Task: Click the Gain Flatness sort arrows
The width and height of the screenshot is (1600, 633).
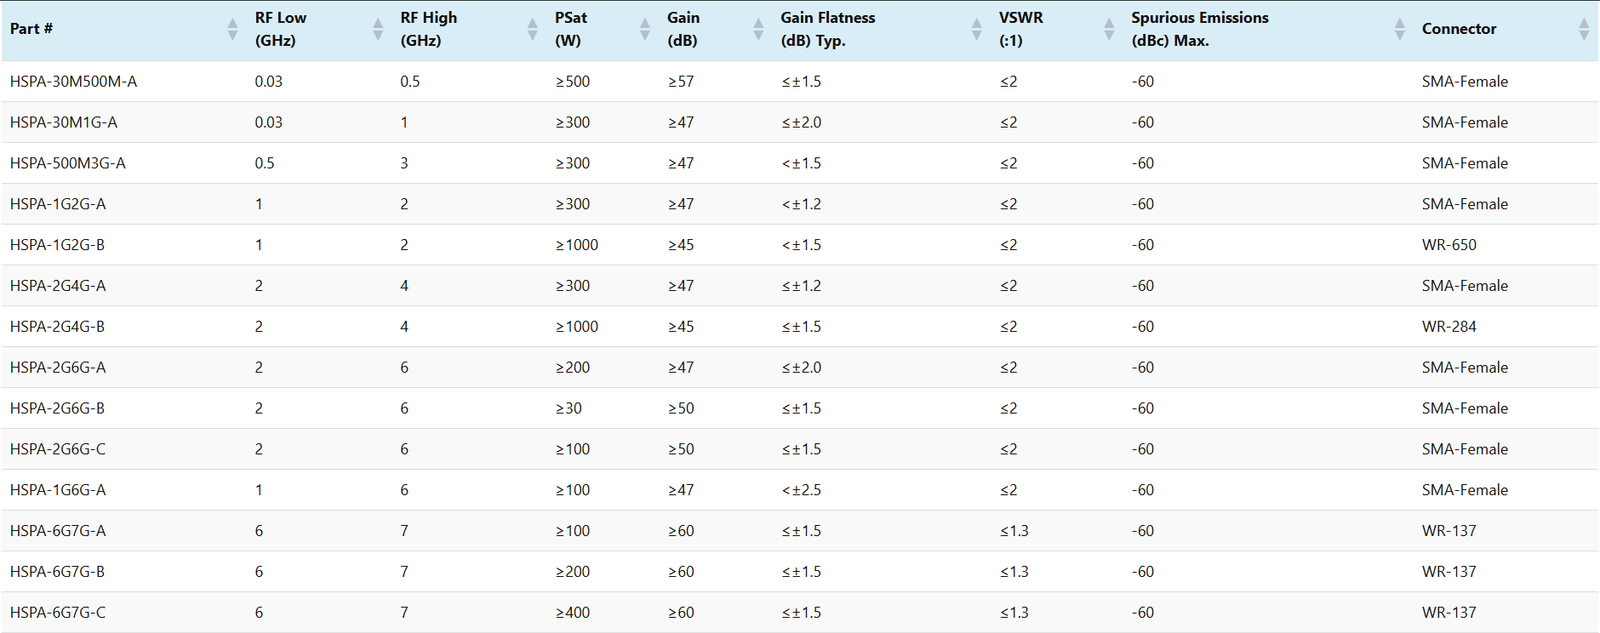Action: (x=976, y=29)
